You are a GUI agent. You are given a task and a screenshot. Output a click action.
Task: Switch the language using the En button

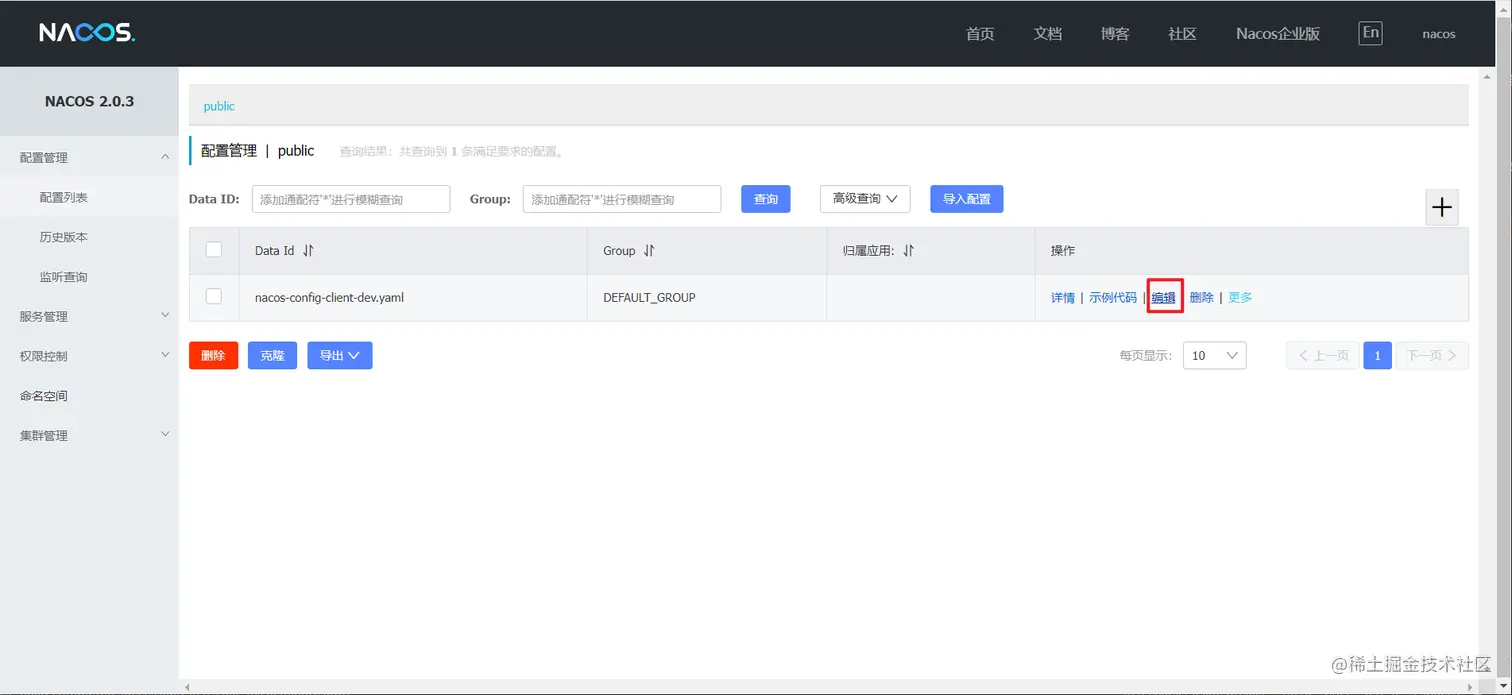(1370, 33)
